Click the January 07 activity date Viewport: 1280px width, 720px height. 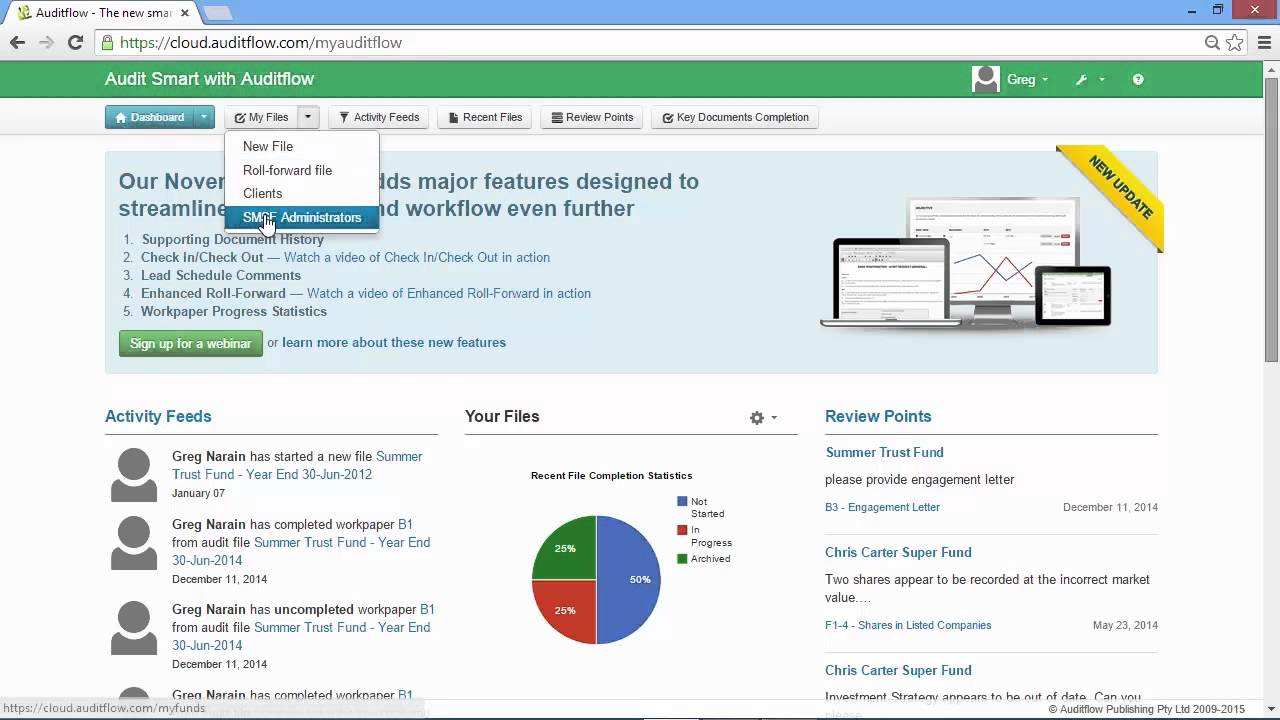pos(198,493)
